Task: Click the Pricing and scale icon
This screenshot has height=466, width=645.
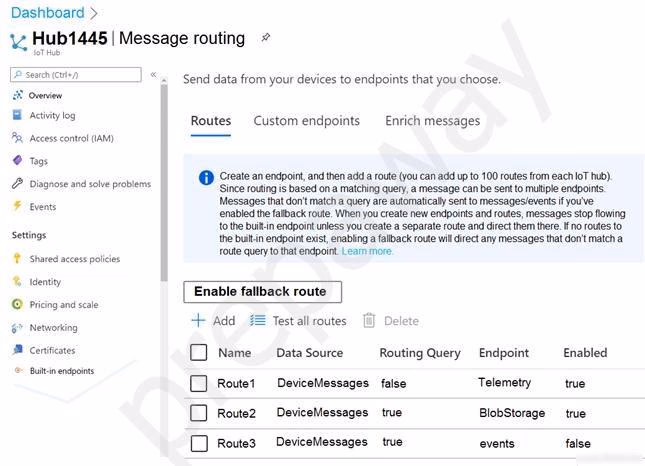Action: click(x=17, y=304)
